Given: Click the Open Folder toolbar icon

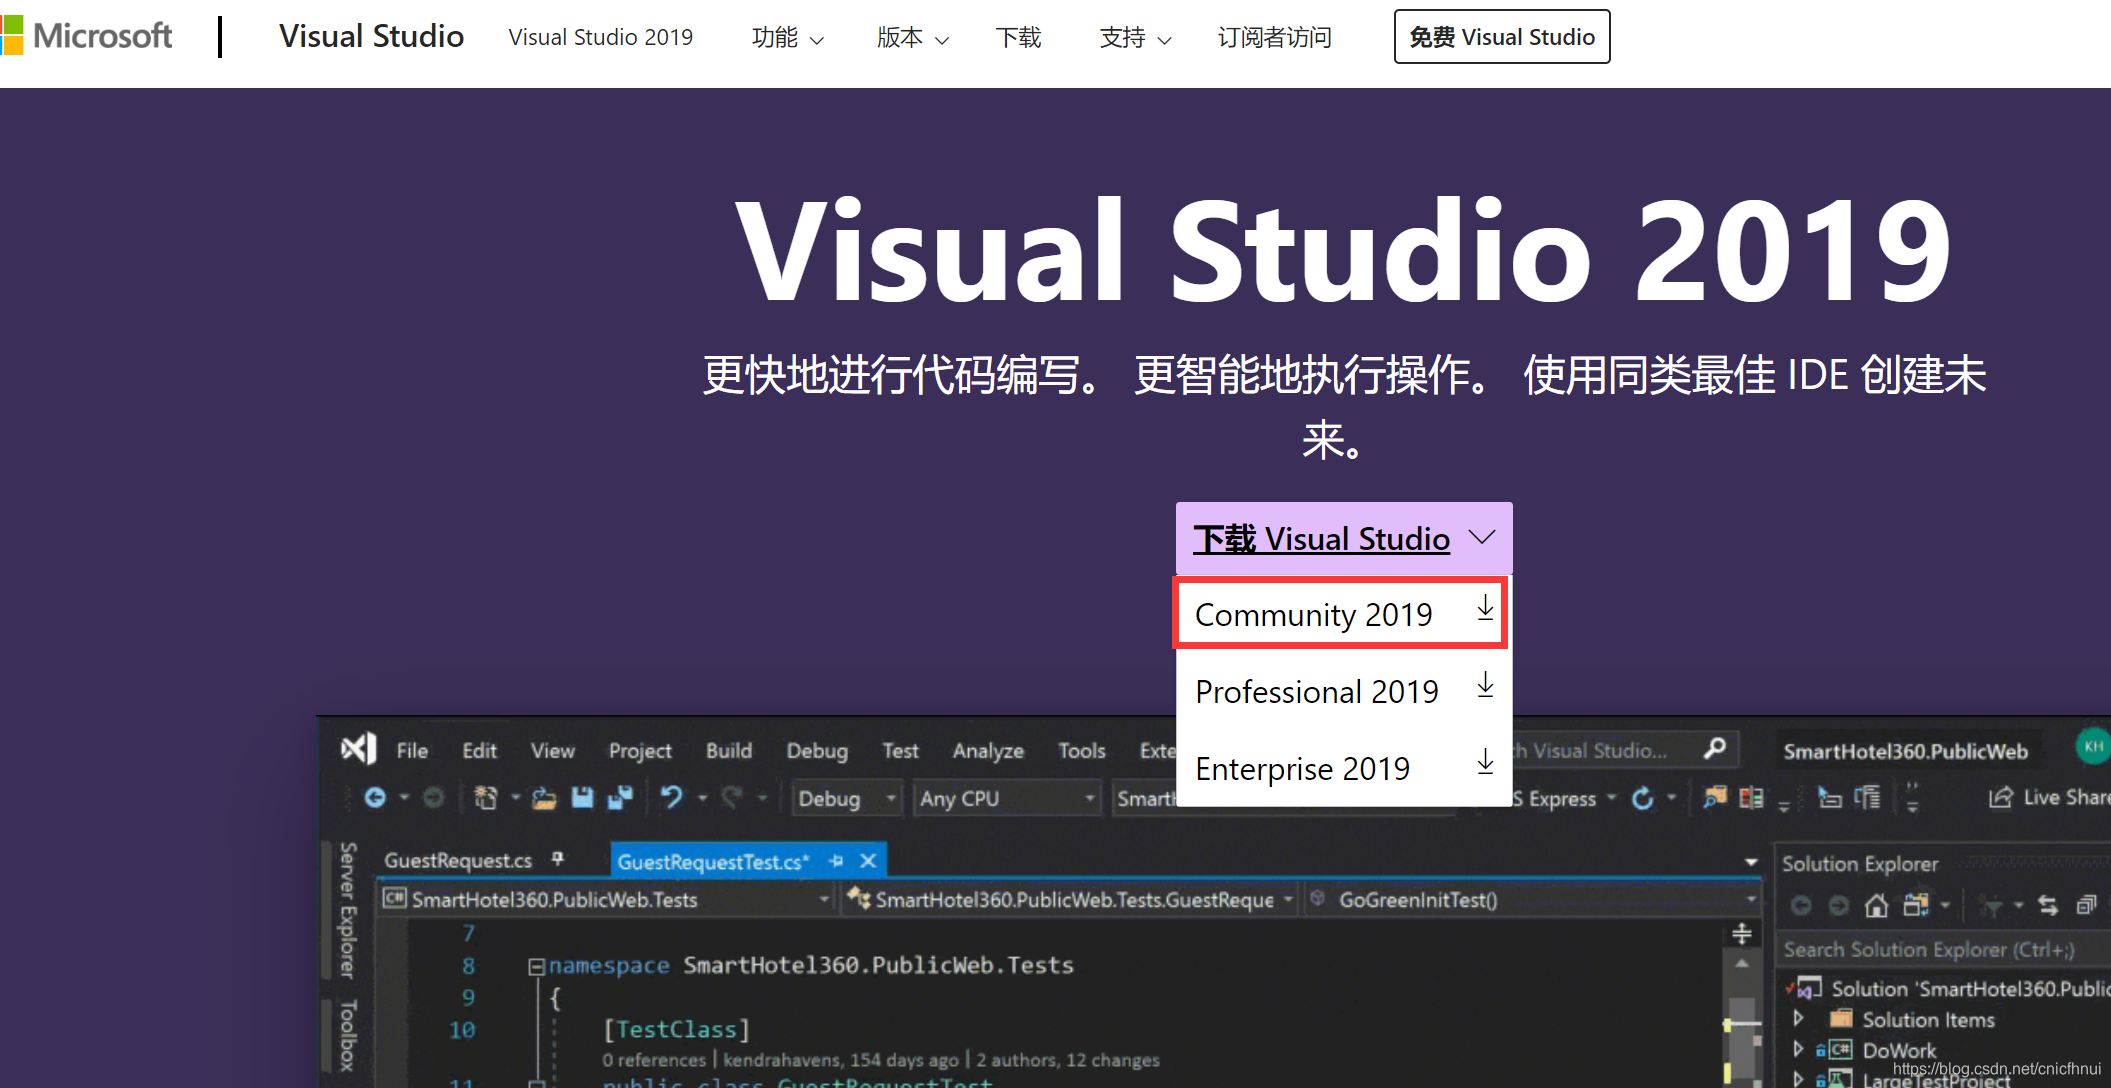Looking at the screenshot, I should click(545, 797).
